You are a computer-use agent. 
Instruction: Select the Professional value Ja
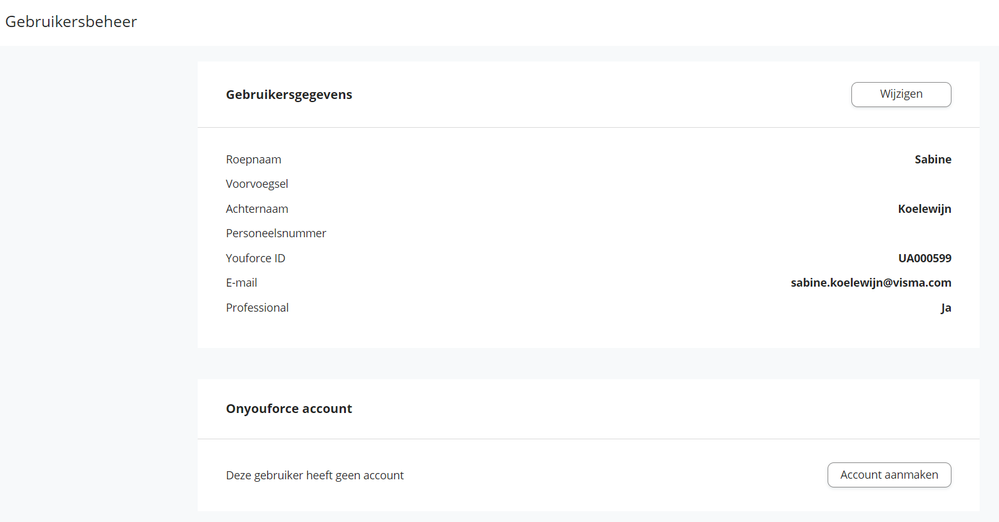[946, 308]
